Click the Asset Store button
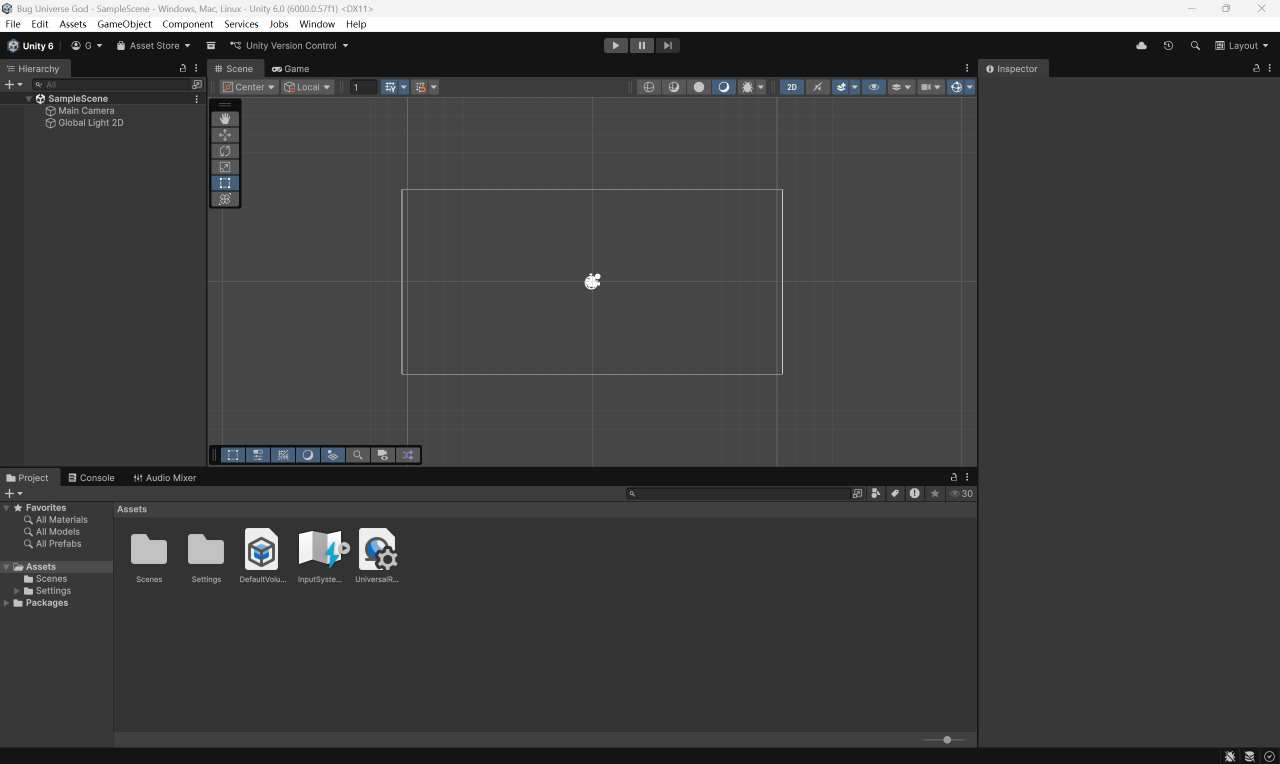This screenshot has height=764, width=1280. [x=153, y=46]
